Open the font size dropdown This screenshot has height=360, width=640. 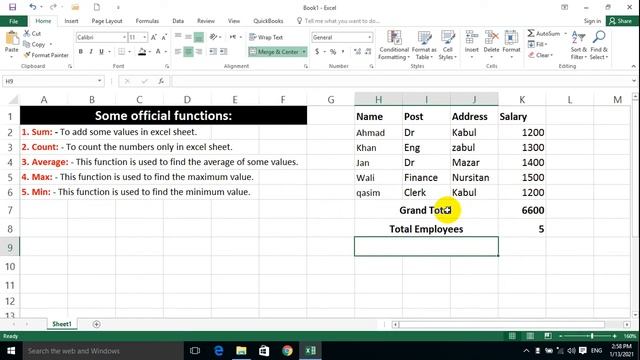point(144,37)
